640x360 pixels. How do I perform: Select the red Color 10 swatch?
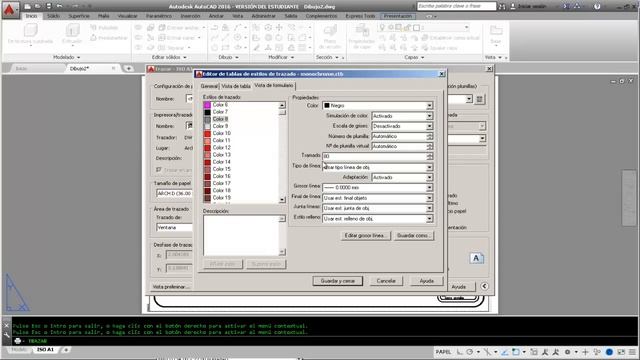tap(207, 133)
